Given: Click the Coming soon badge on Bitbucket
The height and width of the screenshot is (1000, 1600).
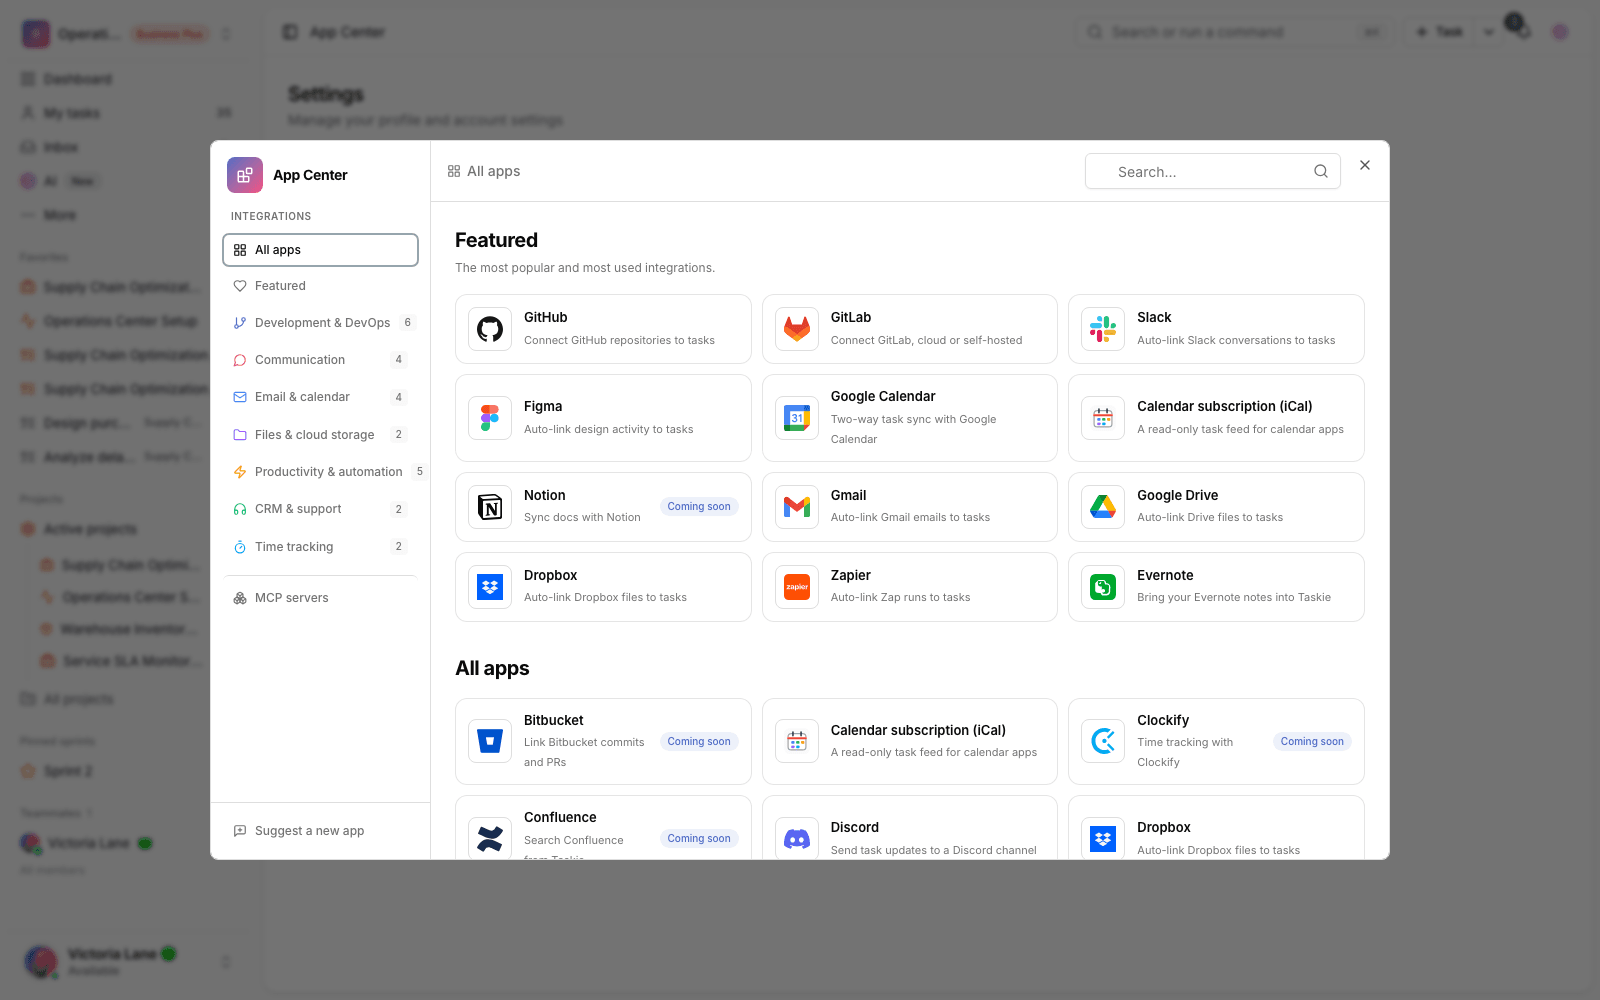Looking at the screenshot, I should pos(699,742).
